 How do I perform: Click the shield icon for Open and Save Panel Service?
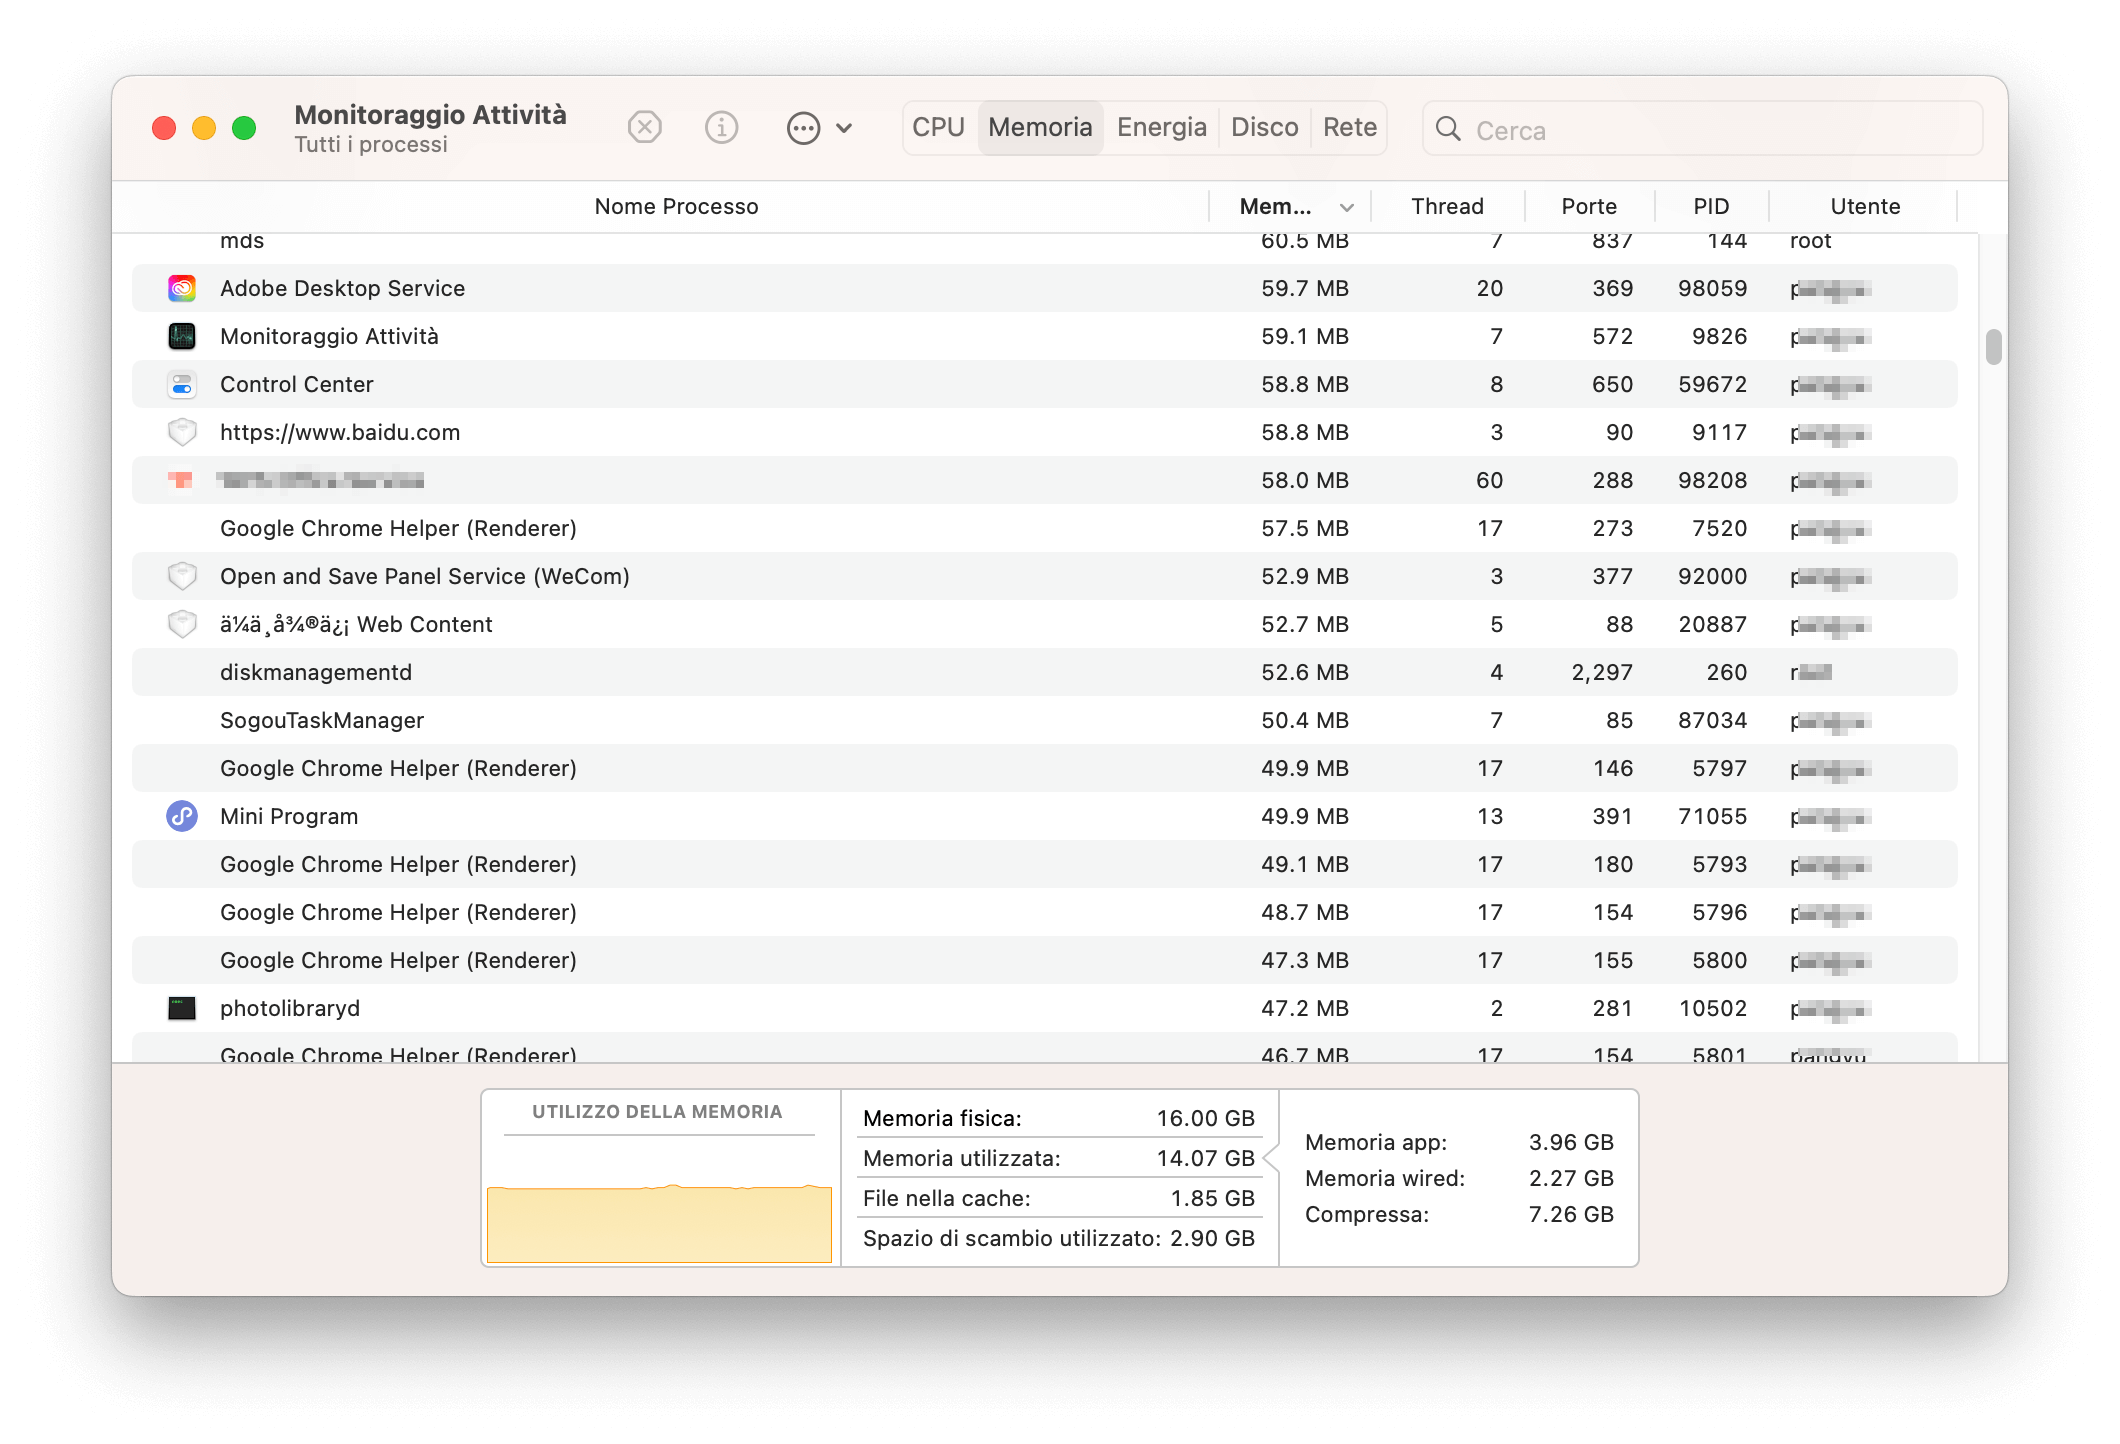pyautogui.click(x=182, y=576)
